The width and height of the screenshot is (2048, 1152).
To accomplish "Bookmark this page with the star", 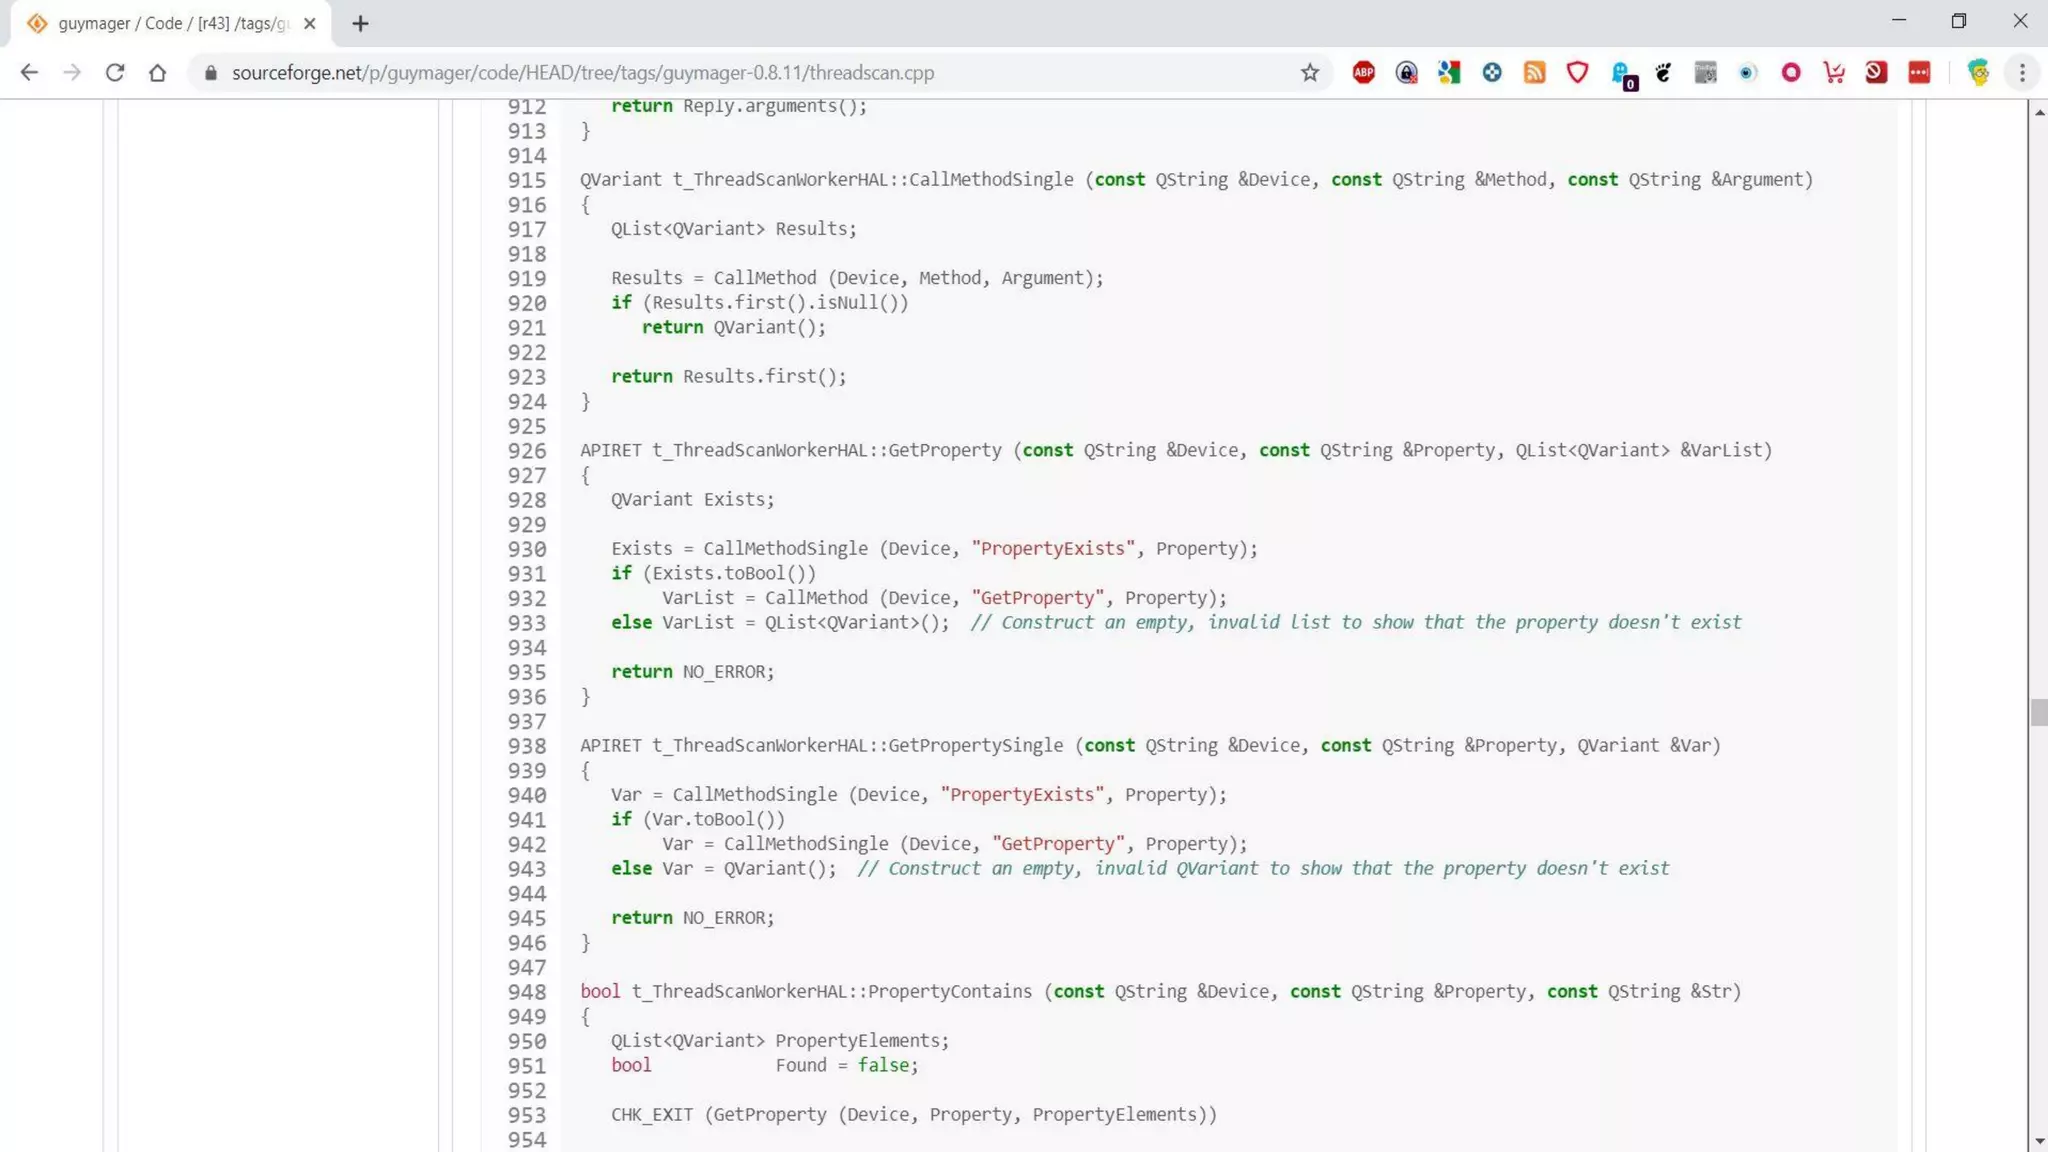I will (x=1310, y=73).
